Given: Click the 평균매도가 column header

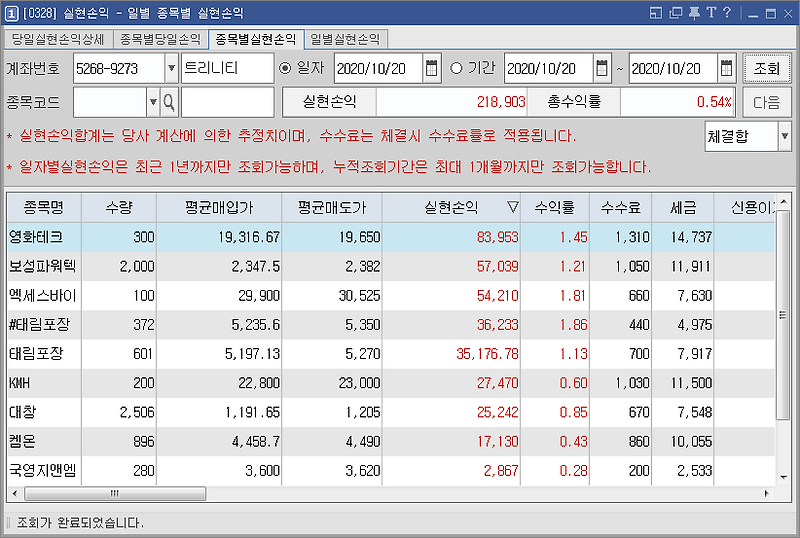Looking at the screenshot, I should [x=332, y=207].
